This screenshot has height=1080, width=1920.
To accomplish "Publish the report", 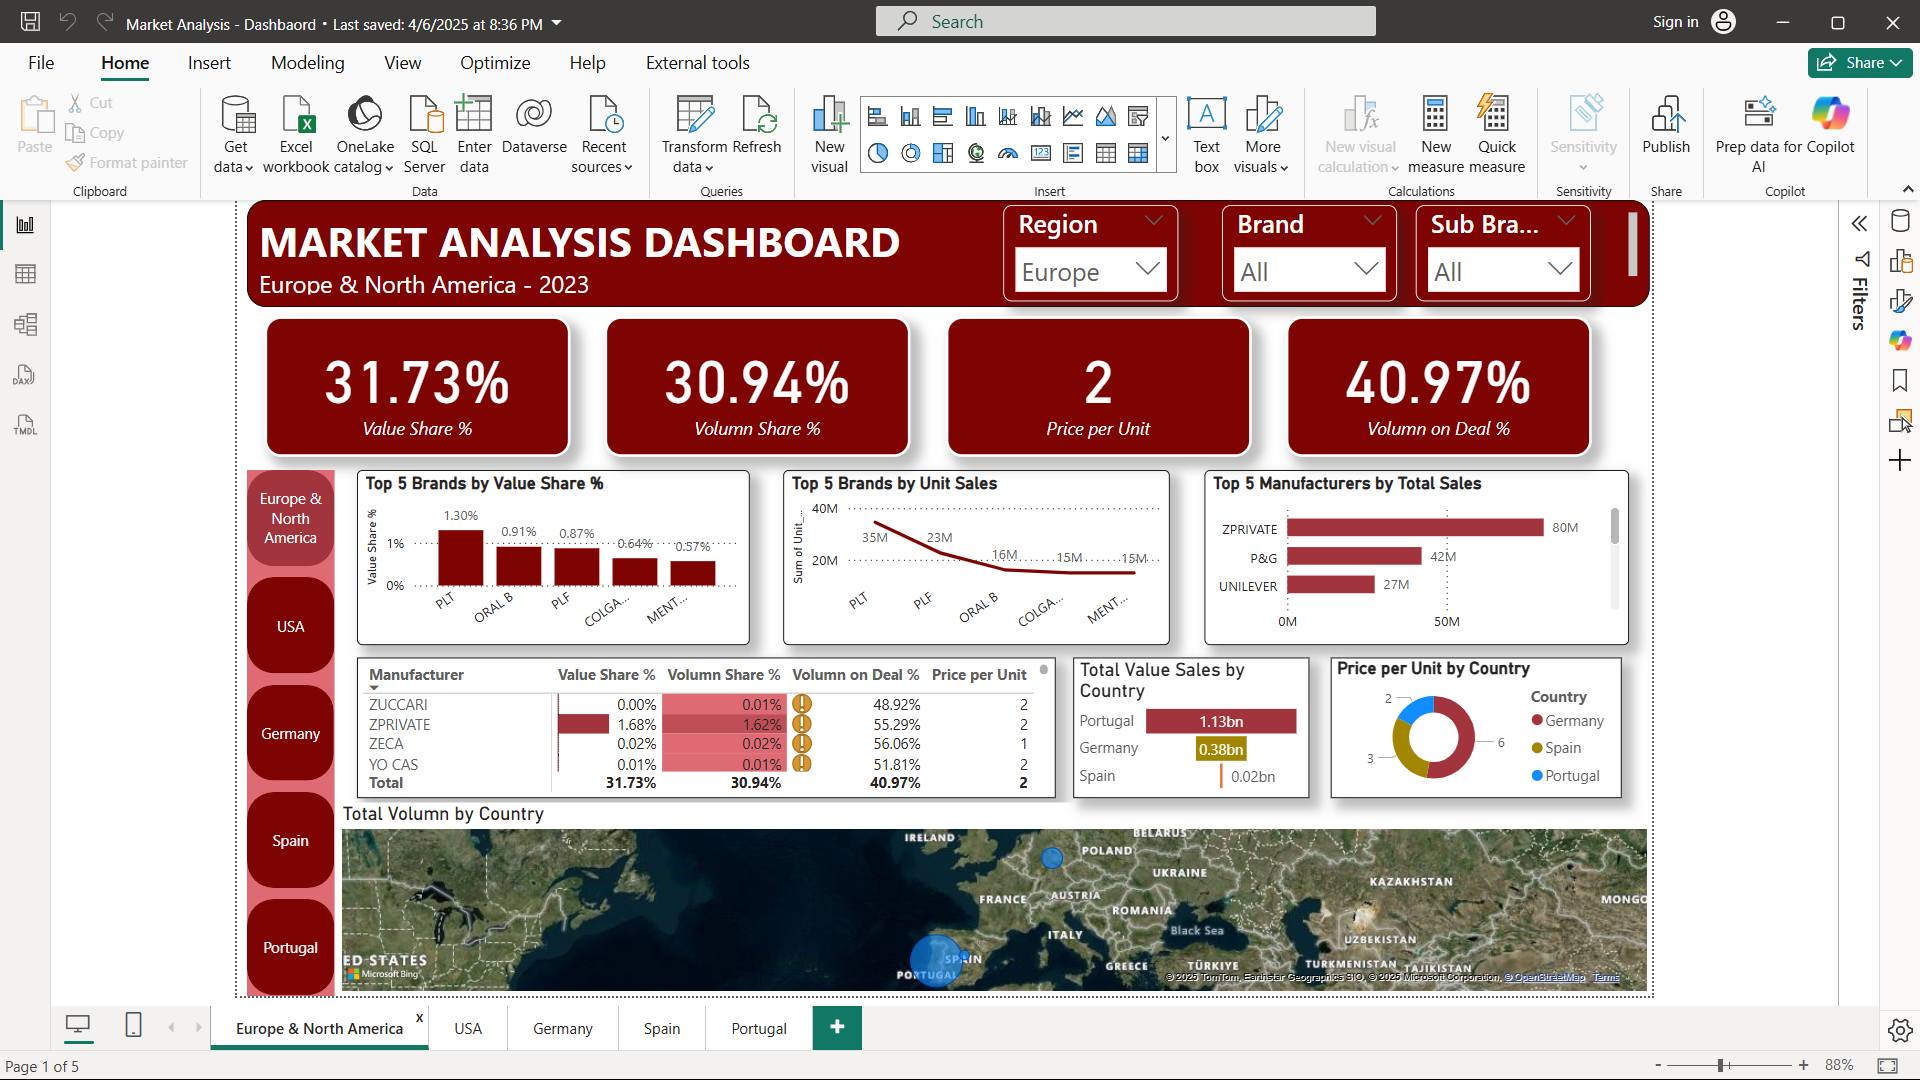I will [1666, 127].
